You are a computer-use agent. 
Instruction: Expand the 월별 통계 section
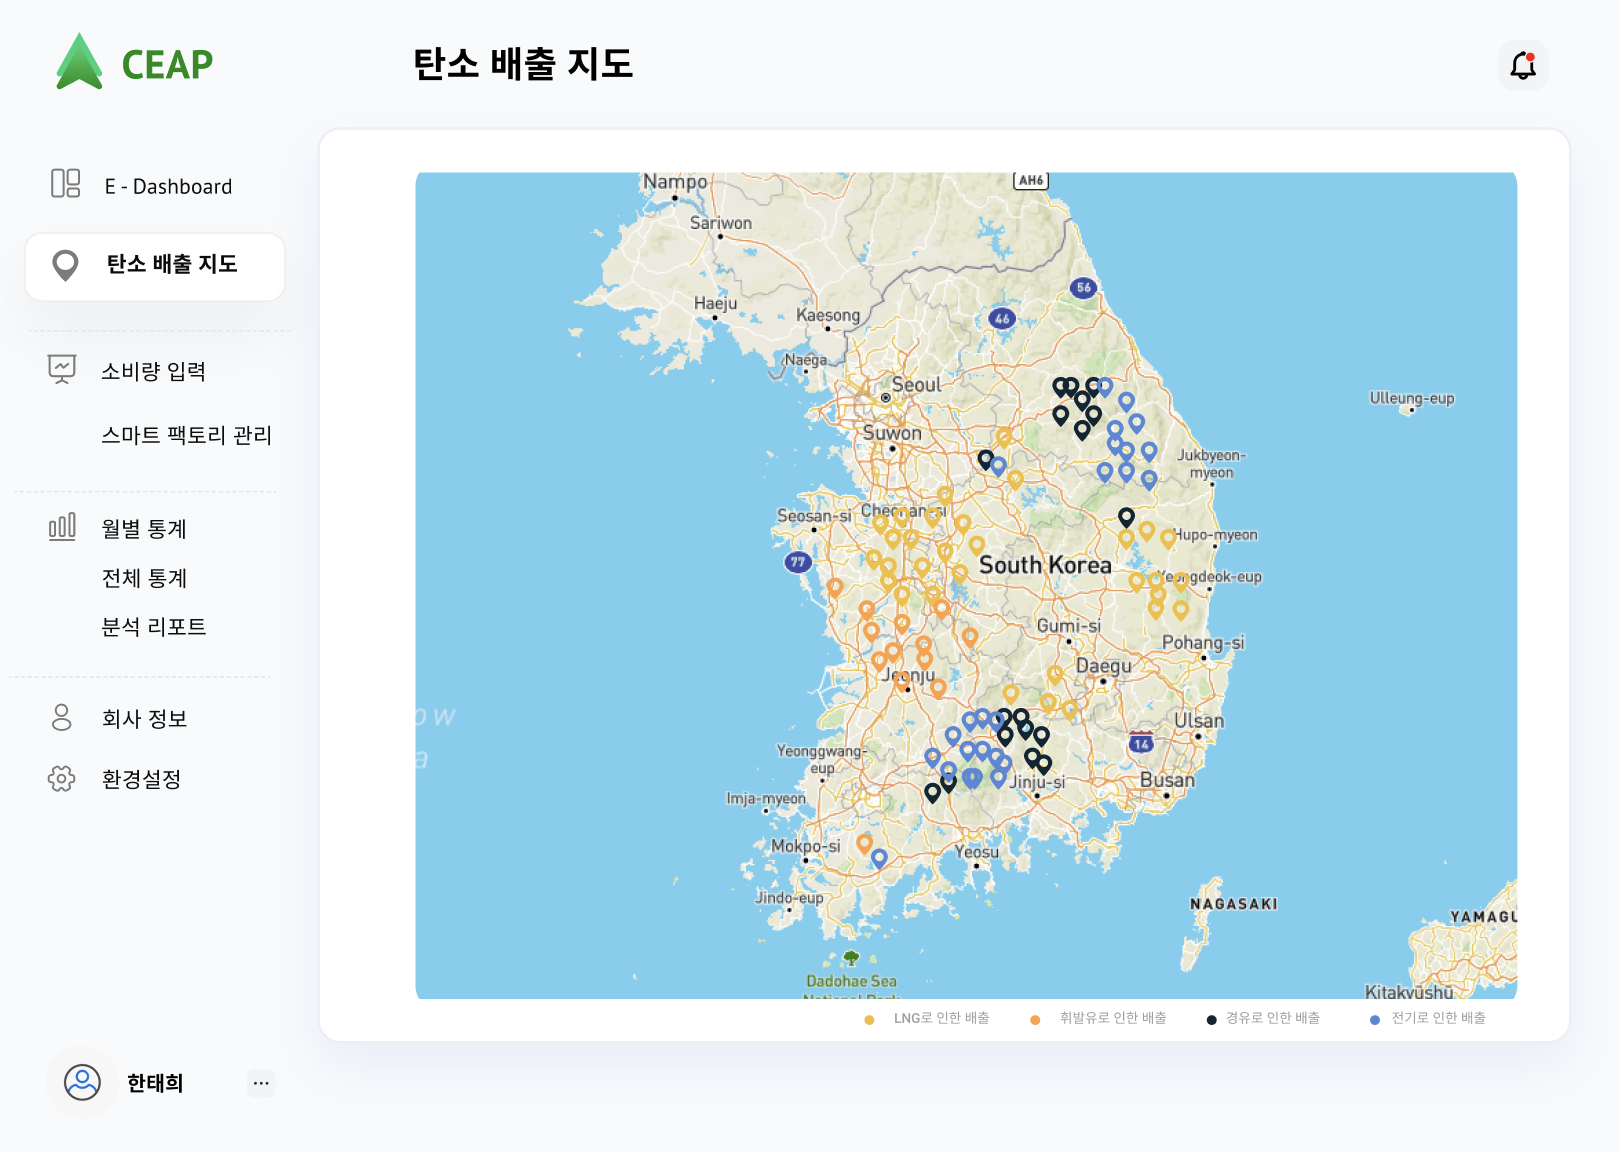click(x=145, y=529)
